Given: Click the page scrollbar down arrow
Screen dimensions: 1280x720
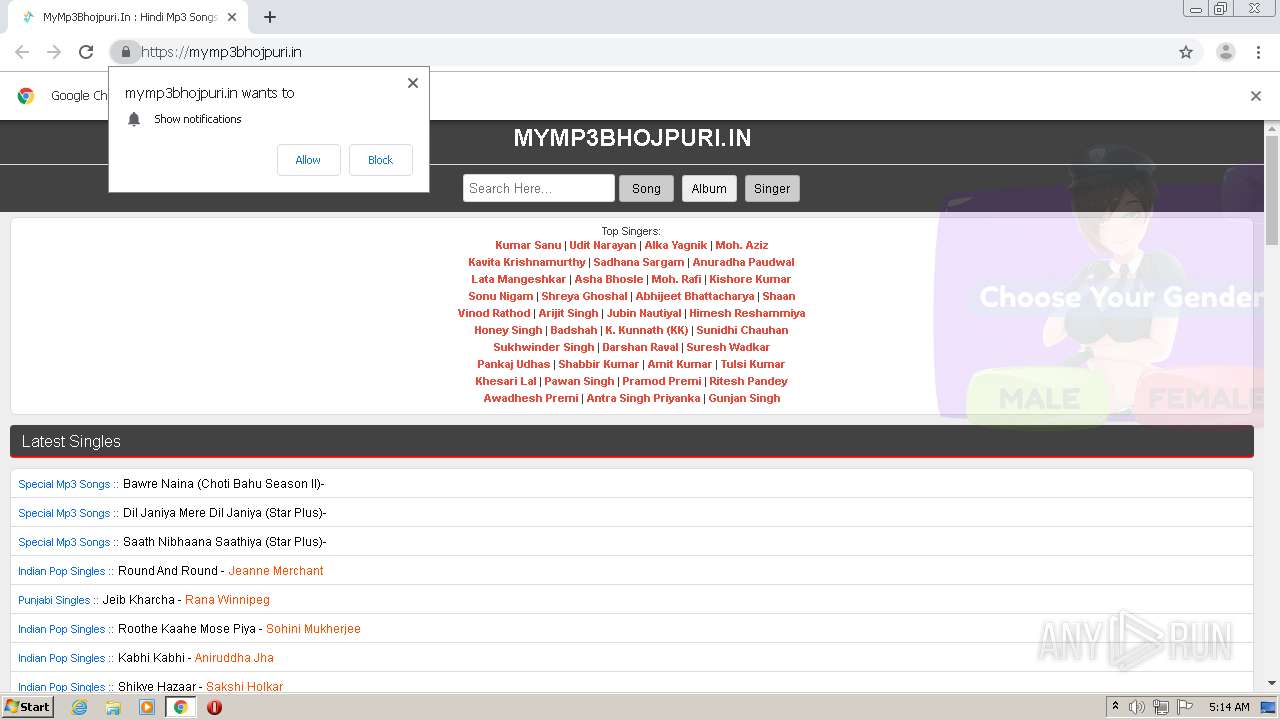Looking at the screenshot, I should pyautogui.click(x=1272, y=683).
